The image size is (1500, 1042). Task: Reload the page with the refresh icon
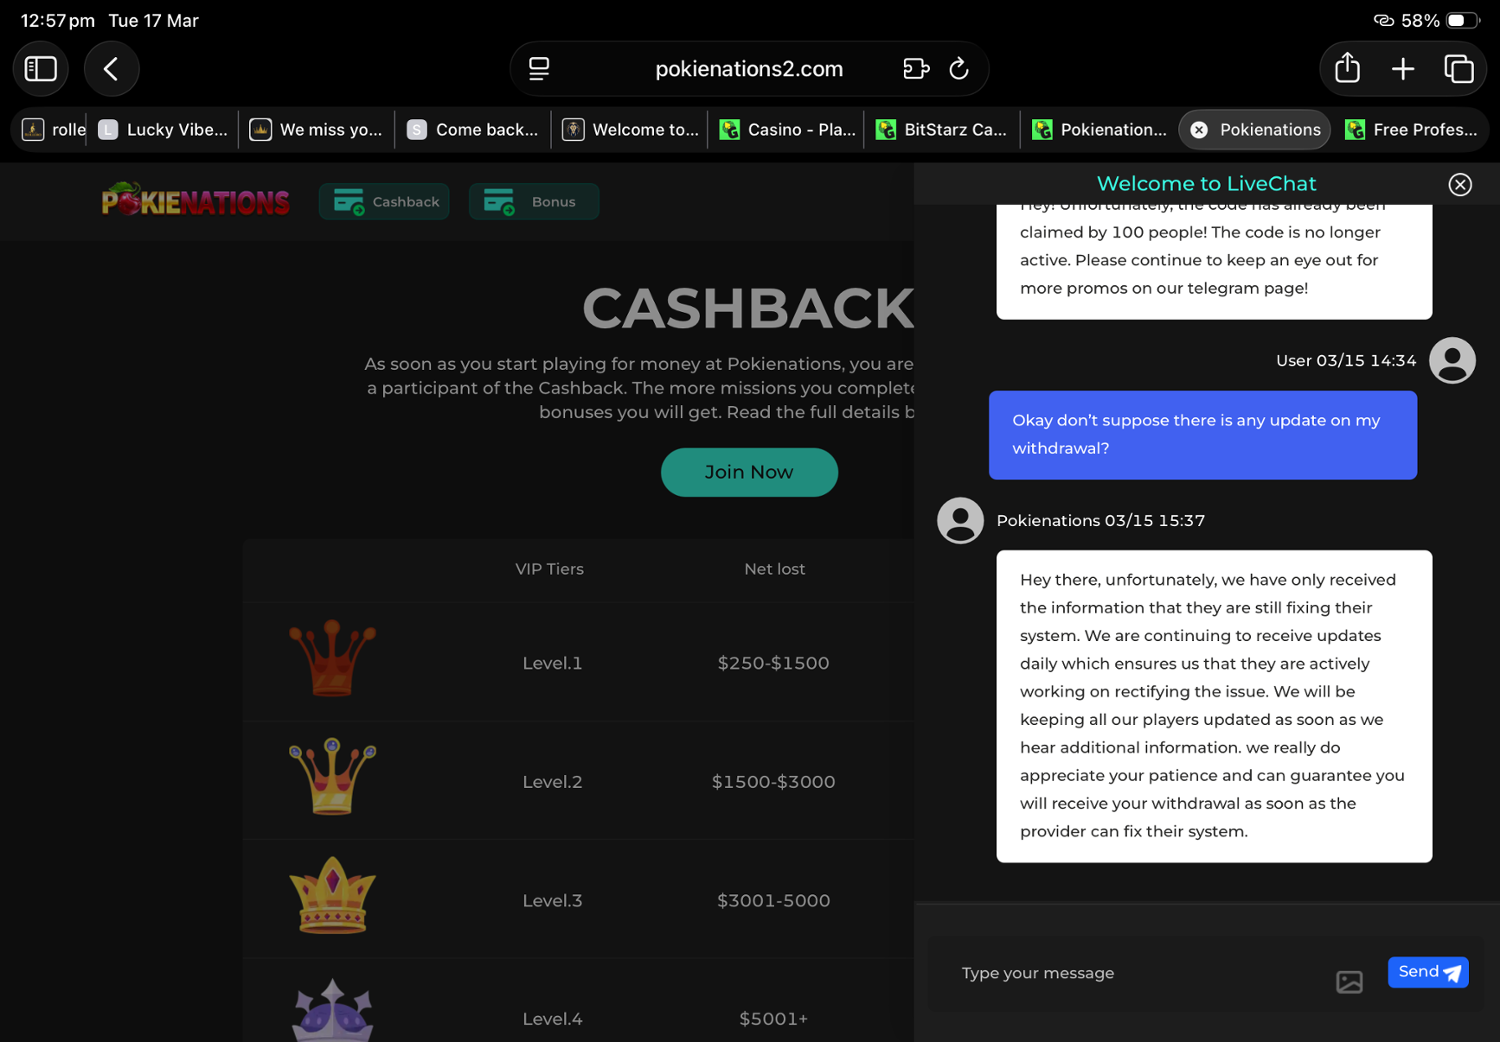pyautogui.click(x=958, y=69)
